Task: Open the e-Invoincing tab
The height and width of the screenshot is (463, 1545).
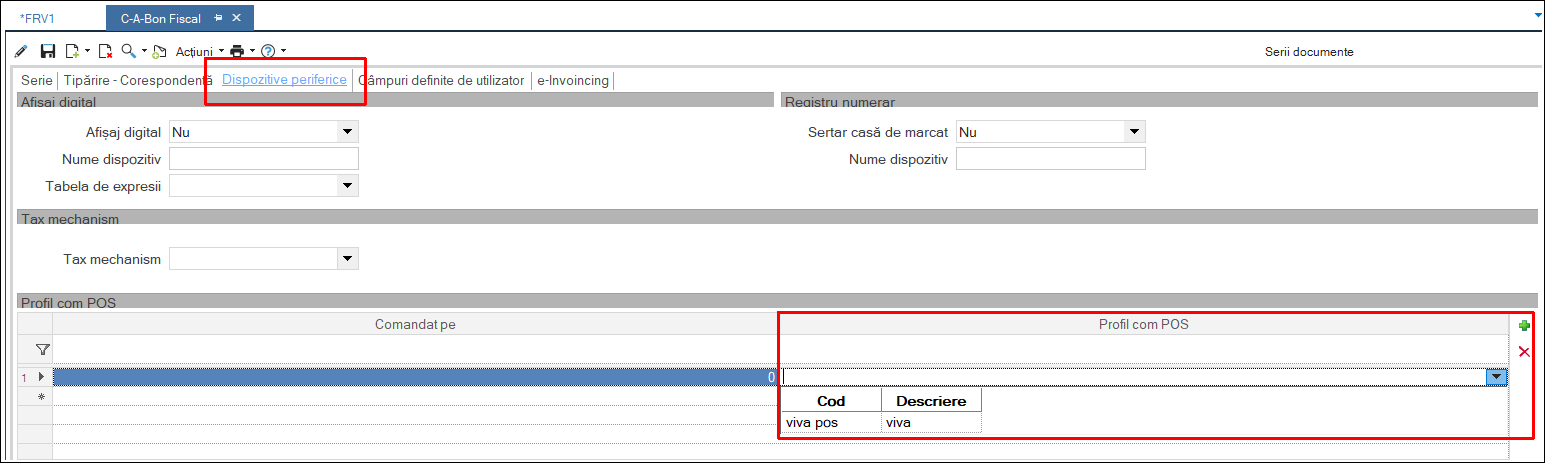Action: click(x=573, y=80)
